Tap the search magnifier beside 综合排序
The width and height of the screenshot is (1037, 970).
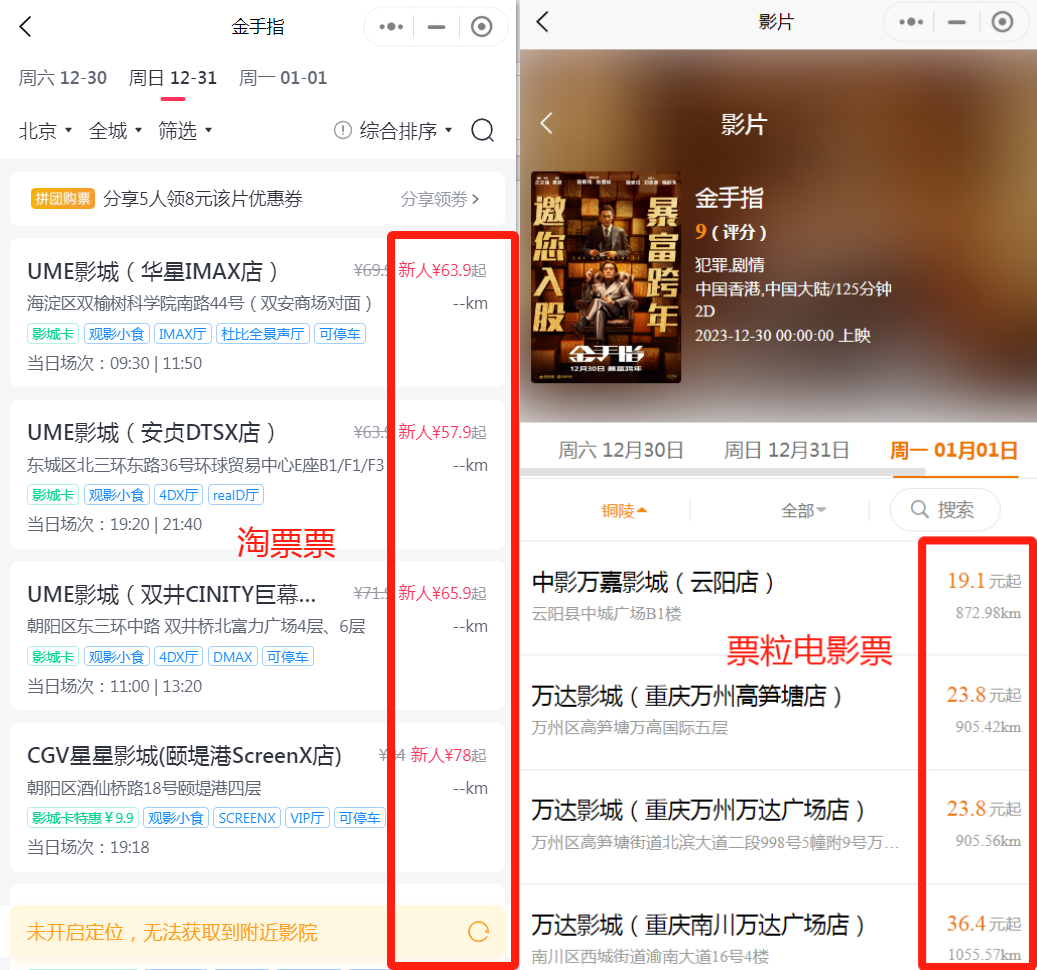[x=483, y=130]
